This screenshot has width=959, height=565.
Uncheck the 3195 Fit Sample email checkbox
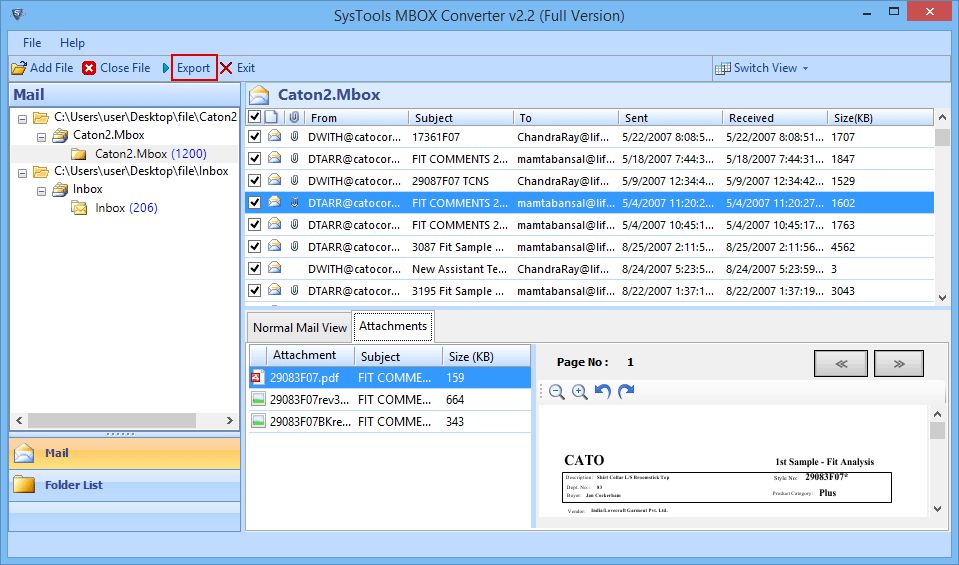pos(255,290)
